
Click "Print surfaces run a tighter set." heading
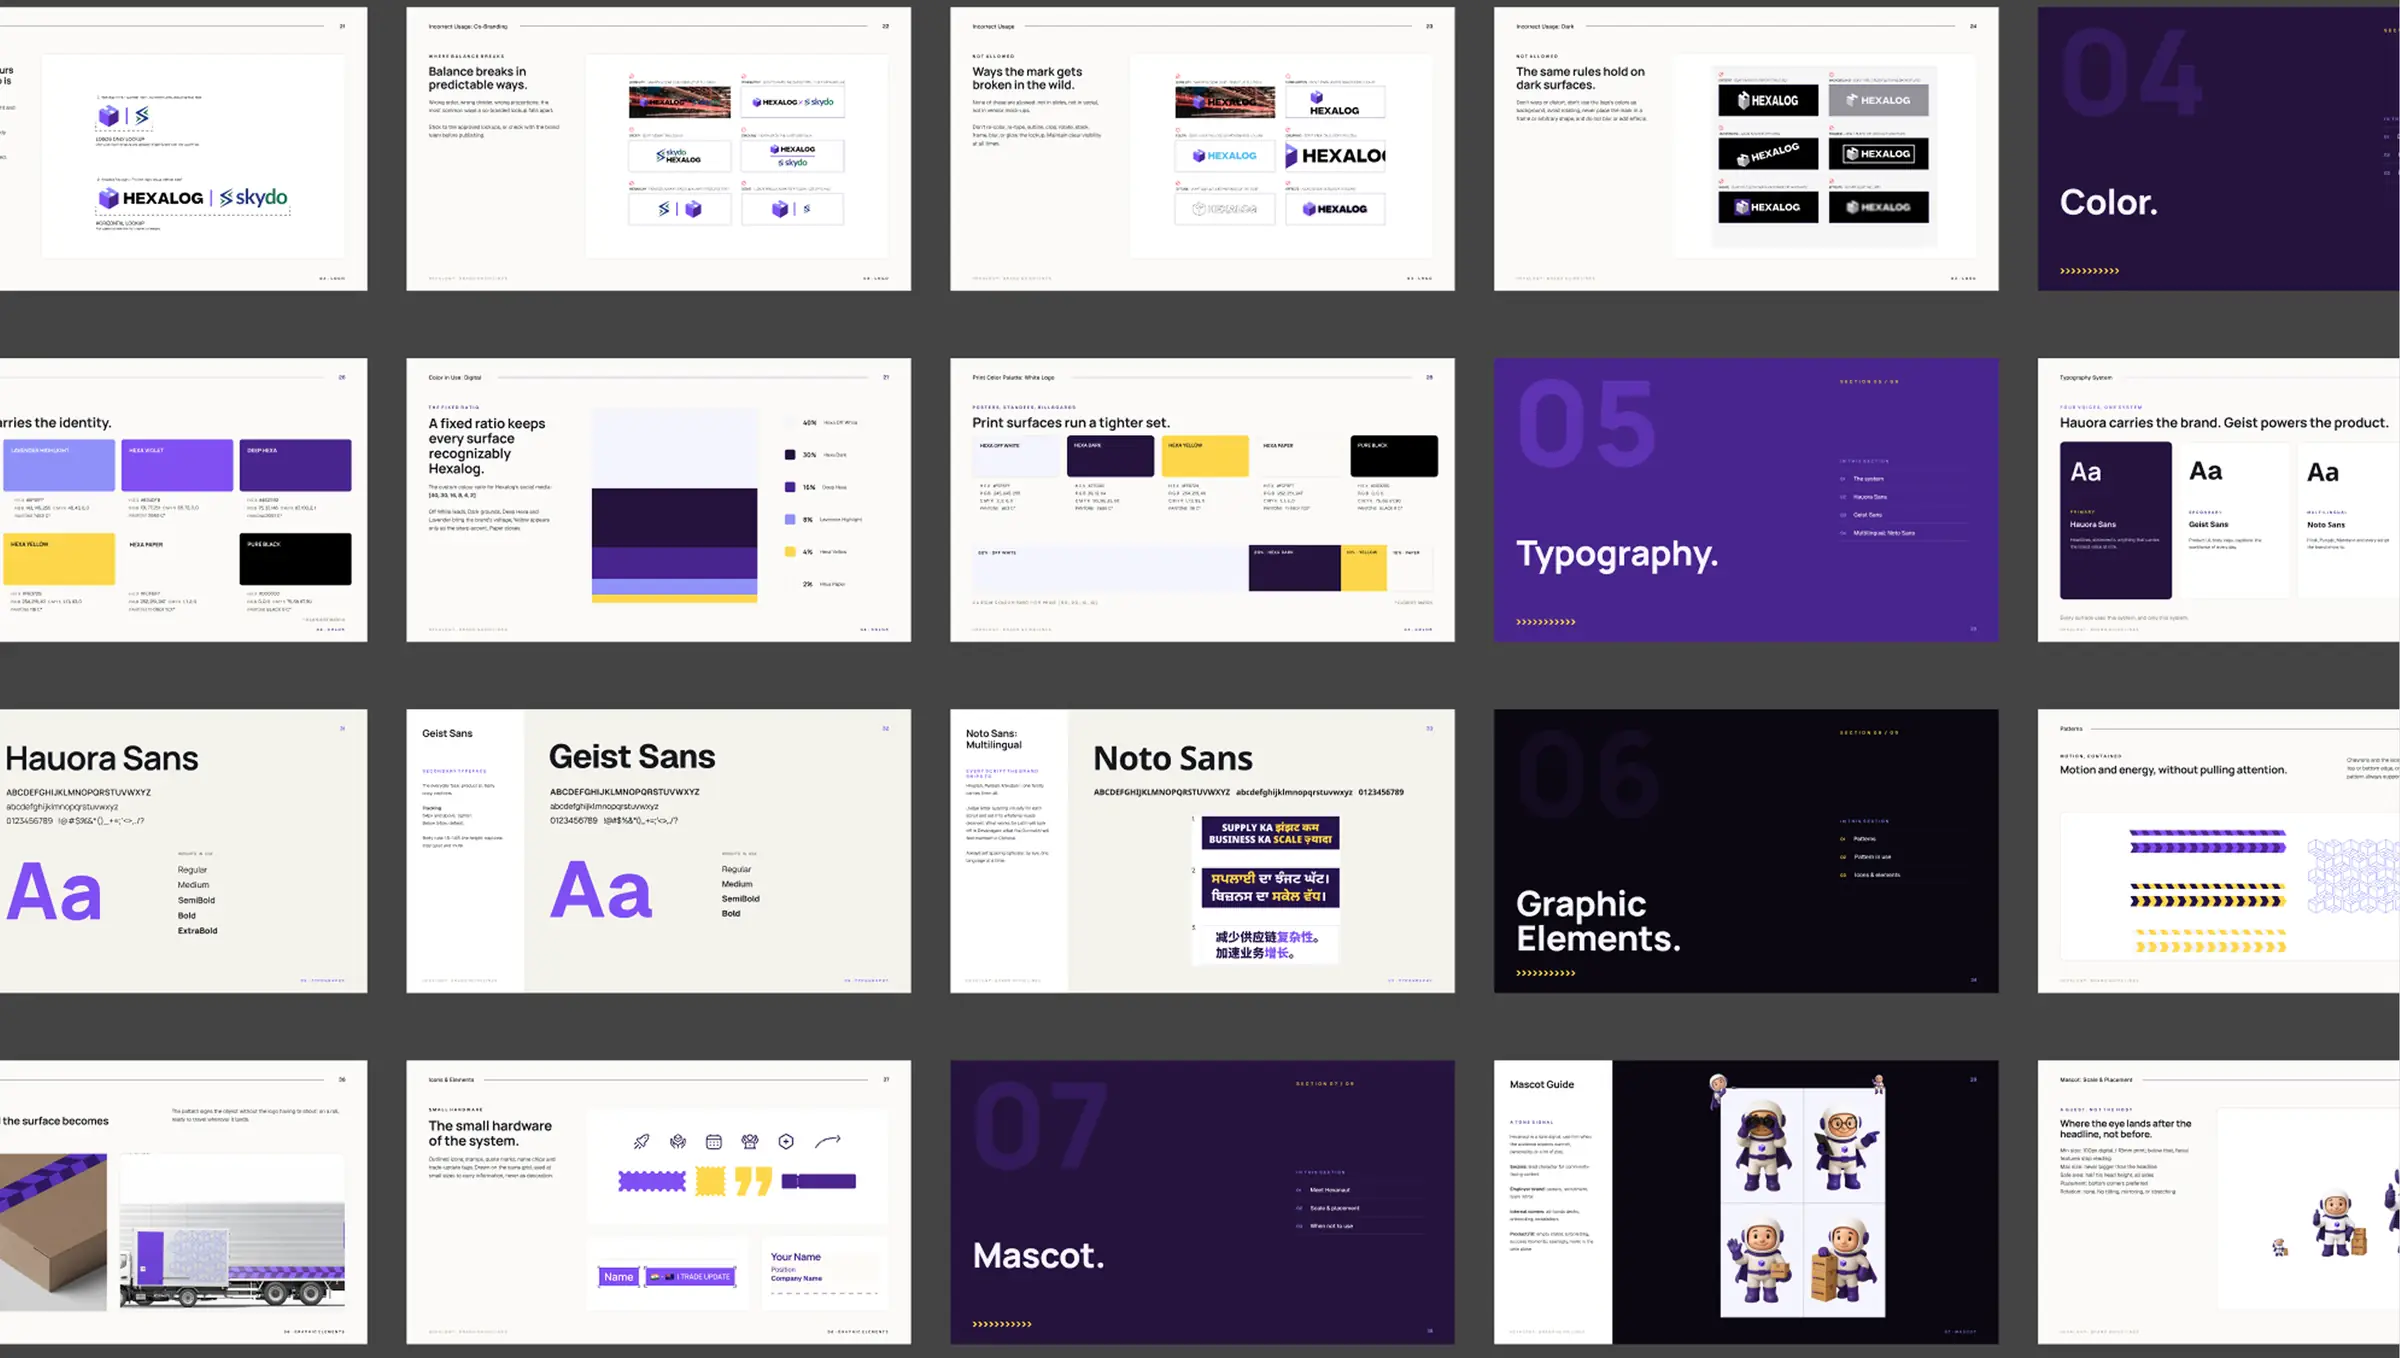pos(1070,423)
